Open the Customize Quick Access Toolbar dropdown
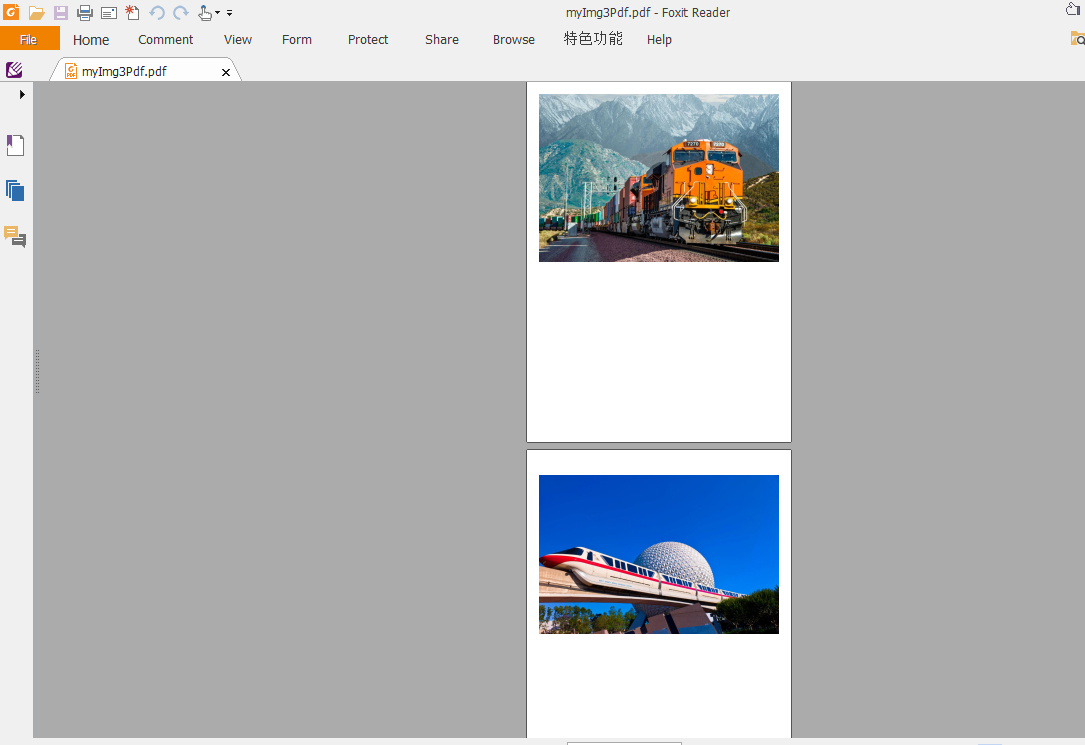This screenshot has height=745, width=1085. pos(230,12)
